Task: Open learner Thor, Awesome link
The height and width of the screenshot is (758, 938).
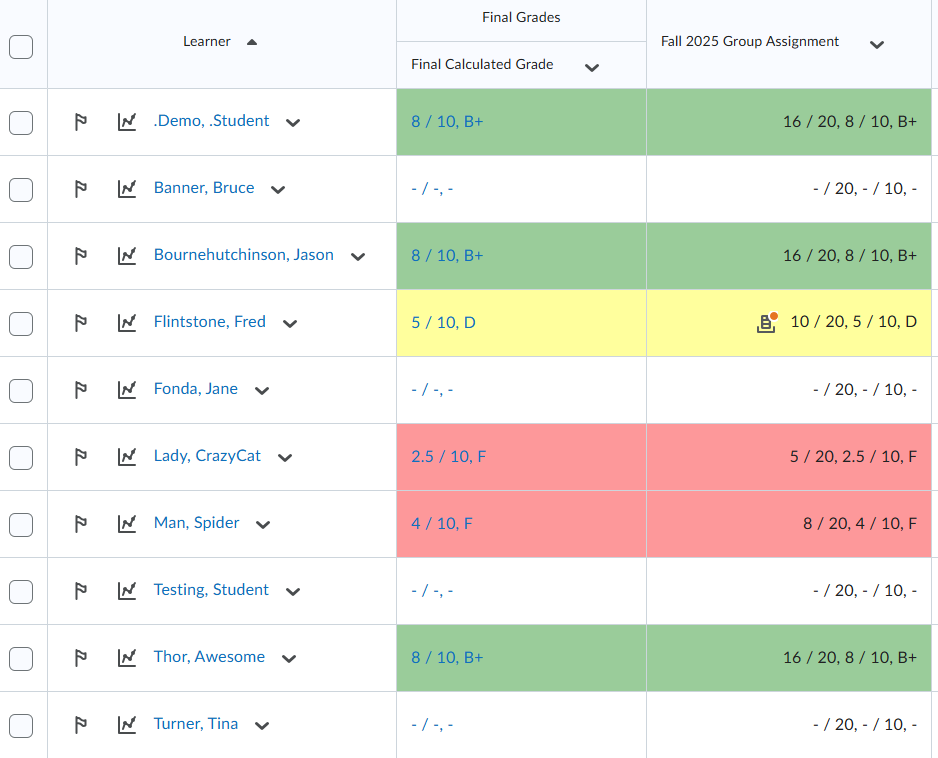Action: point(209,657)
